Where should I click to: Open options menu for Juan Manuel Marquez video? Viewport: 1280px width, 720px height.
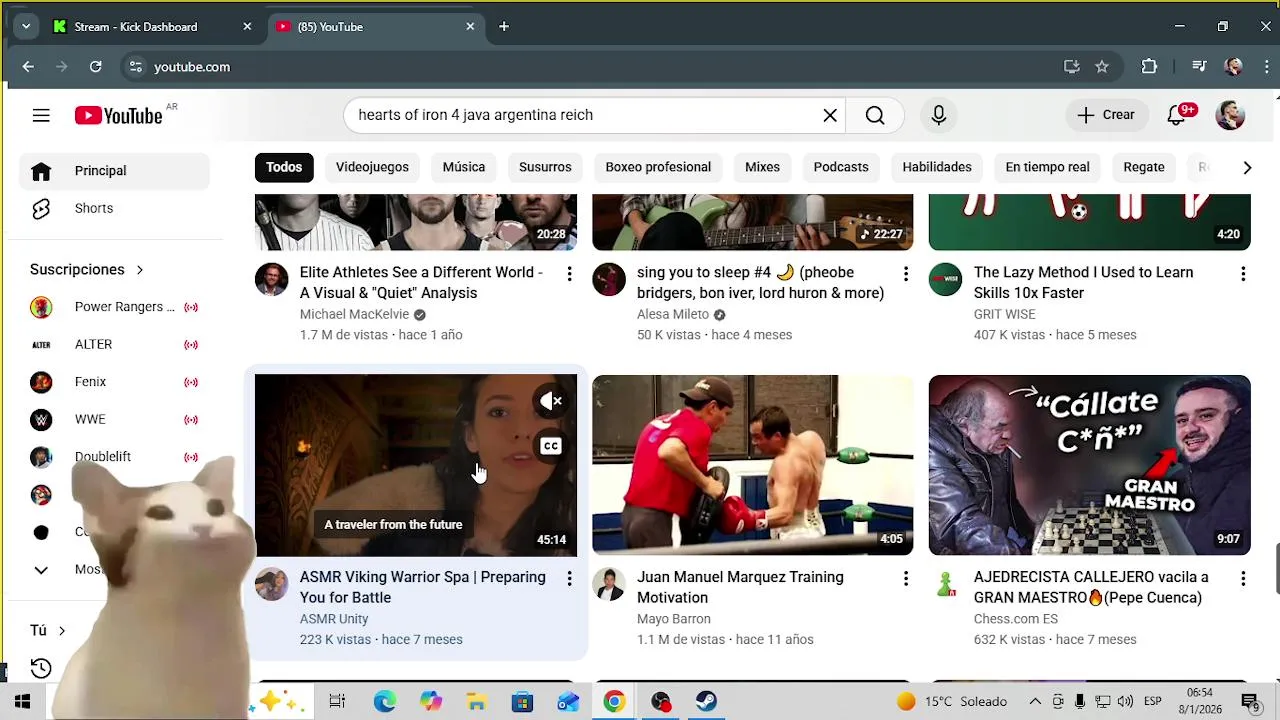906,579
